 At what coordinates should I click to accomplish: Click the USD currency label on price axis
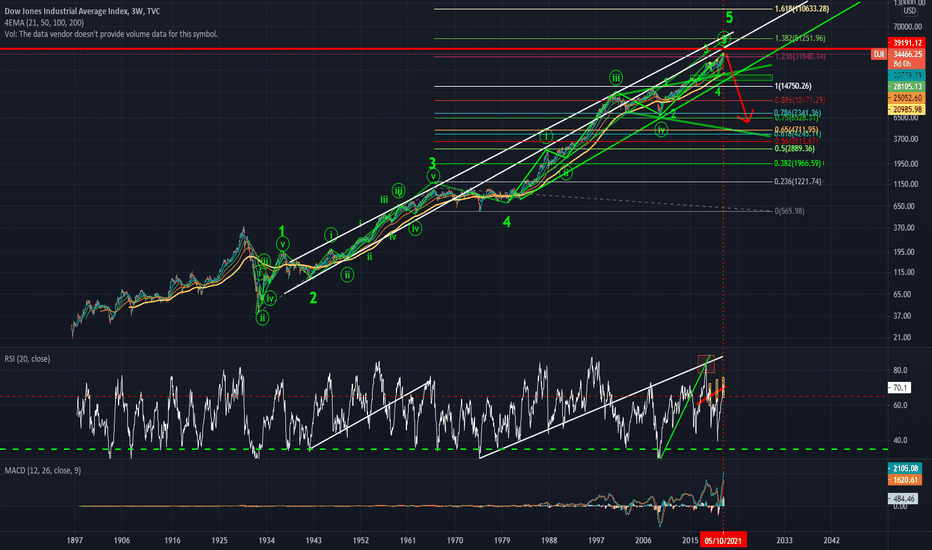(909, 11)
